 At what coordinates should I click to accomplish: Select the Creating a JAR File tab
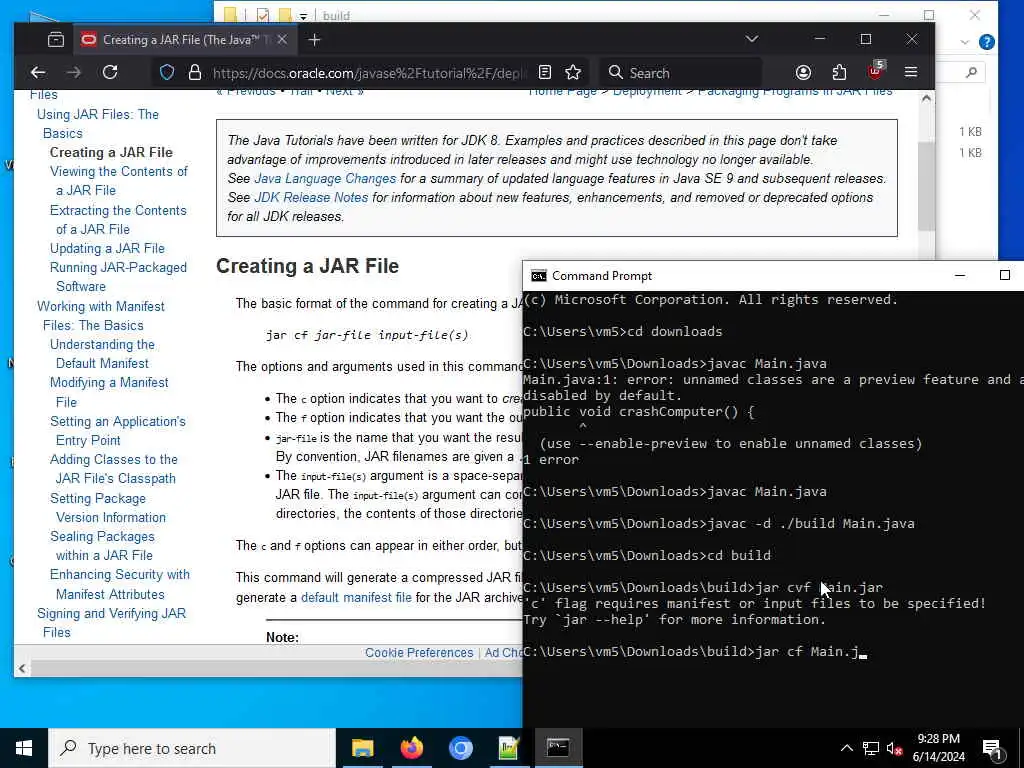pos(184,40)
